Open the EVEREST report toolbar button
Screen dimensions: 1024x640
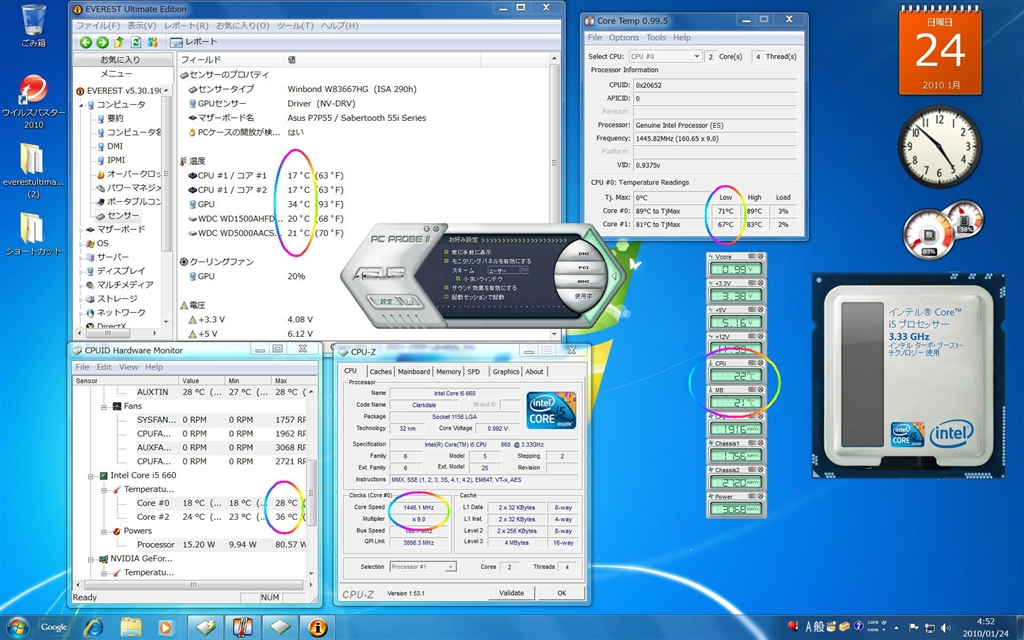[194, 42]
